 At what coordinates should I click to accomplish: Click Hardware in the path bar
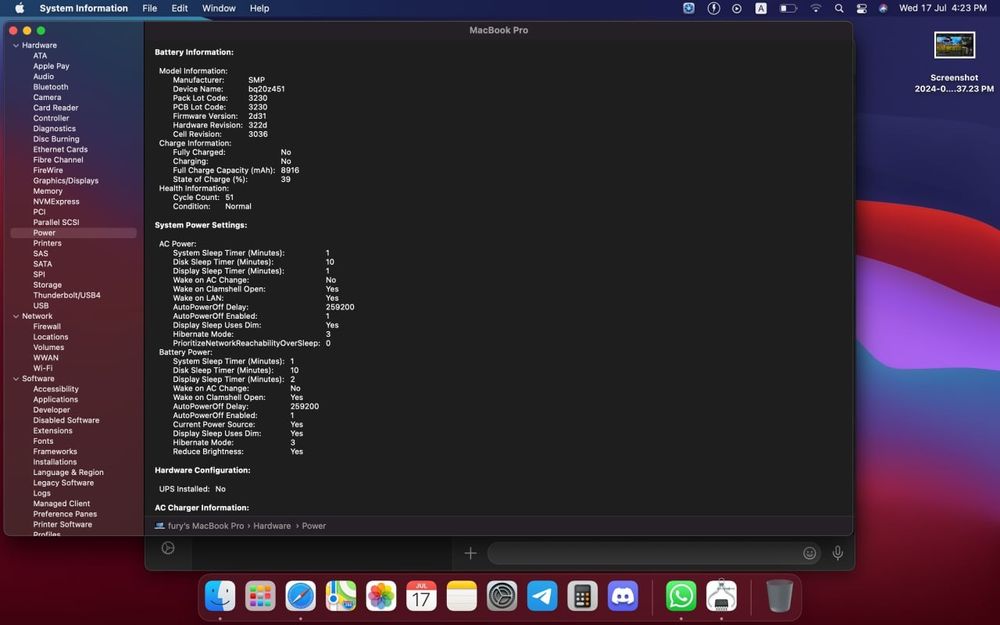click(272, 526)
